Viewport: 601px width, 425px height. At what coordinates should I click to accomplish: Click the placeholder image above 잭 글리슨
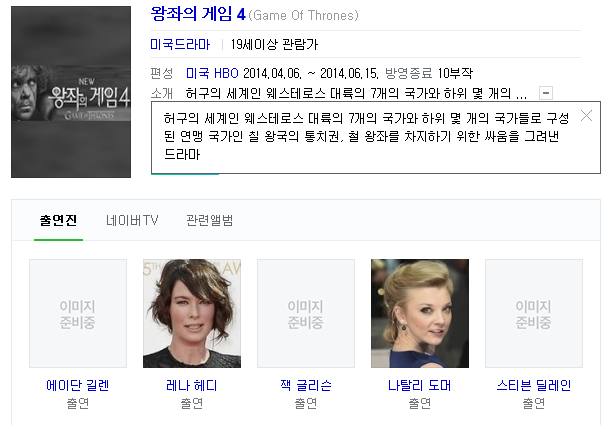tap(306, 313)
